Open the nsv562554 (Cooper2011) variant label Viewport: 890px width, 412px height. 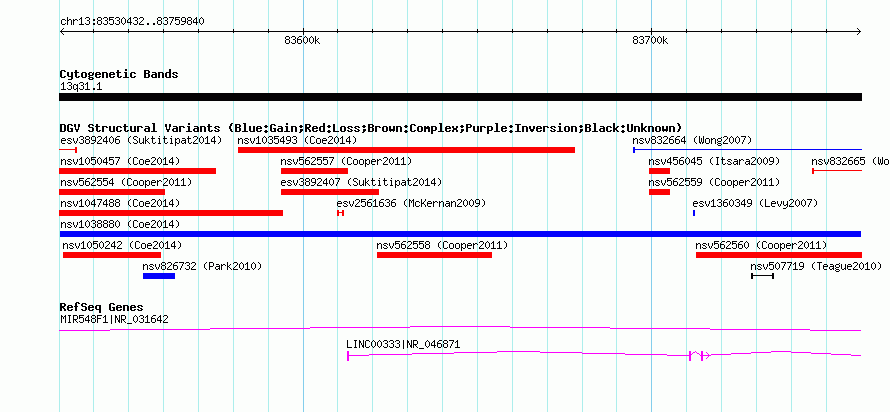click(x=126, y=183)
